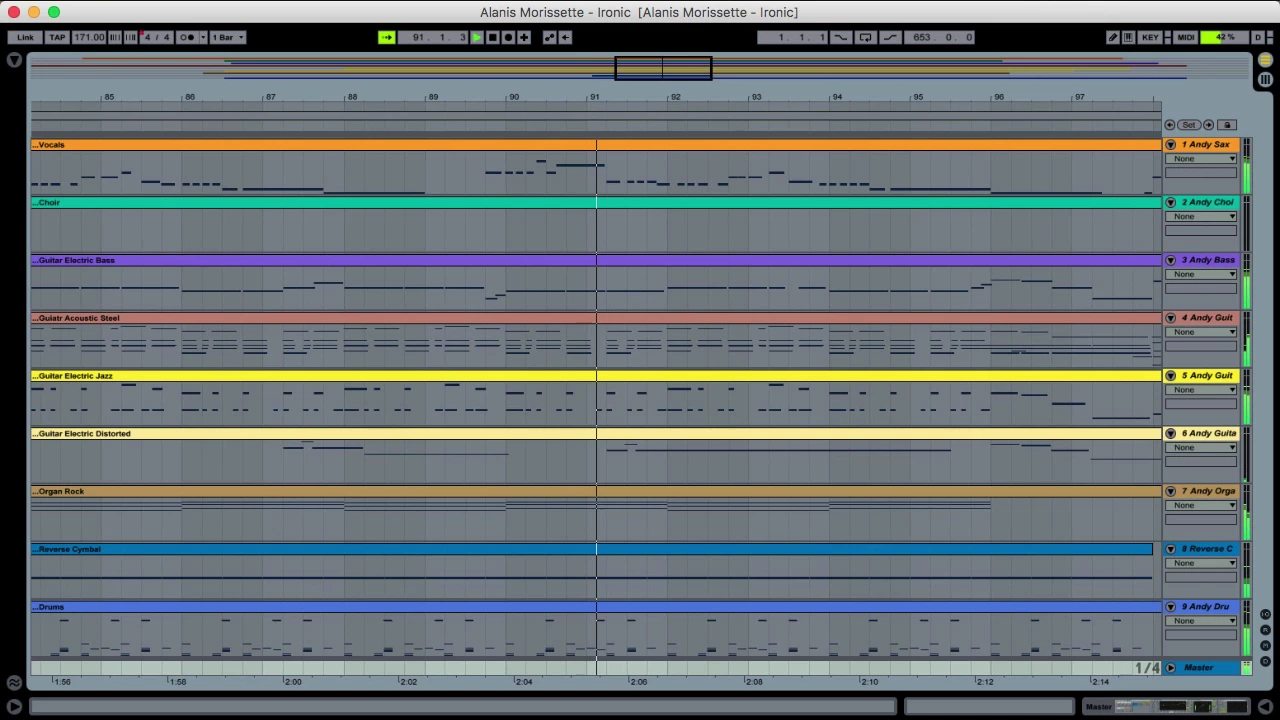This screenshot has width=1280, height=720.
Task: Enable Punch-Out switch
Action: coord(890,37)
